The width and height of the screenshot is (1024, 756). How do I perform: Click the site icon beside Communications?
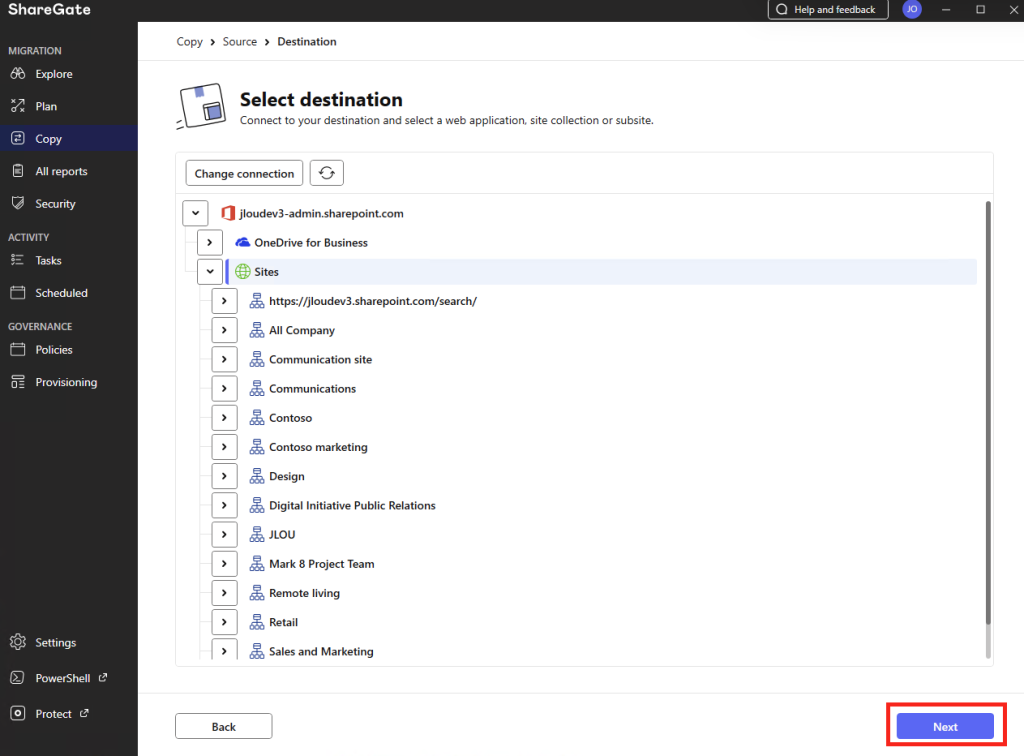[257, 388]
